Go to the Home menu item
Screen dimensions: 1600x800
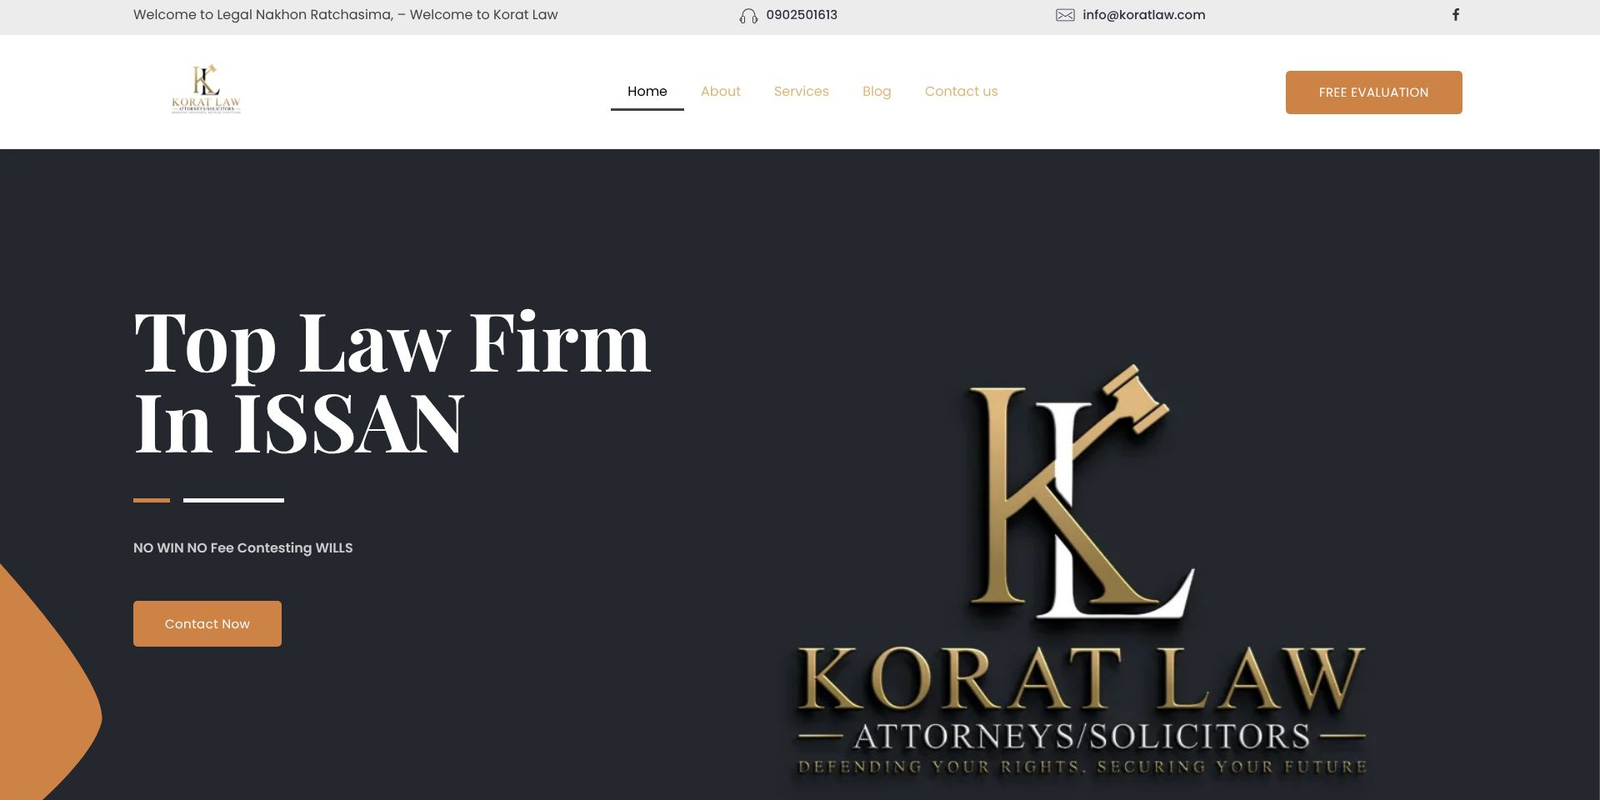pyautogui.click(x=647, y=91)
